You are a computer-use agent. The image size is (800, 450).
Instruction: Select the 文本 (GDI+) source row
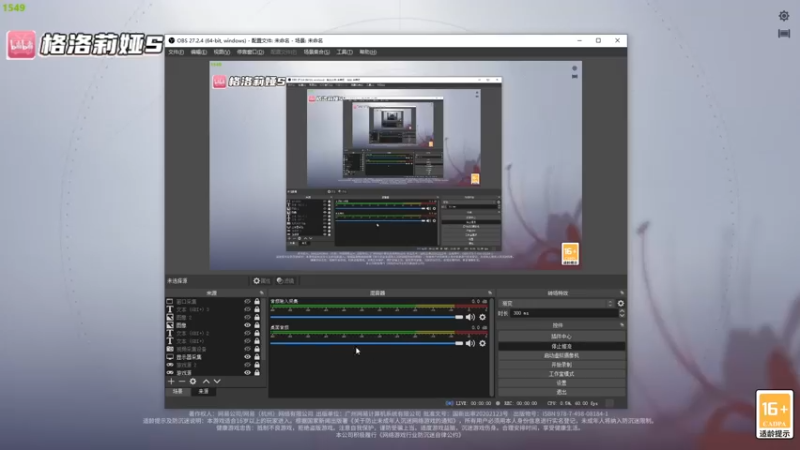[x=215, y=341]
